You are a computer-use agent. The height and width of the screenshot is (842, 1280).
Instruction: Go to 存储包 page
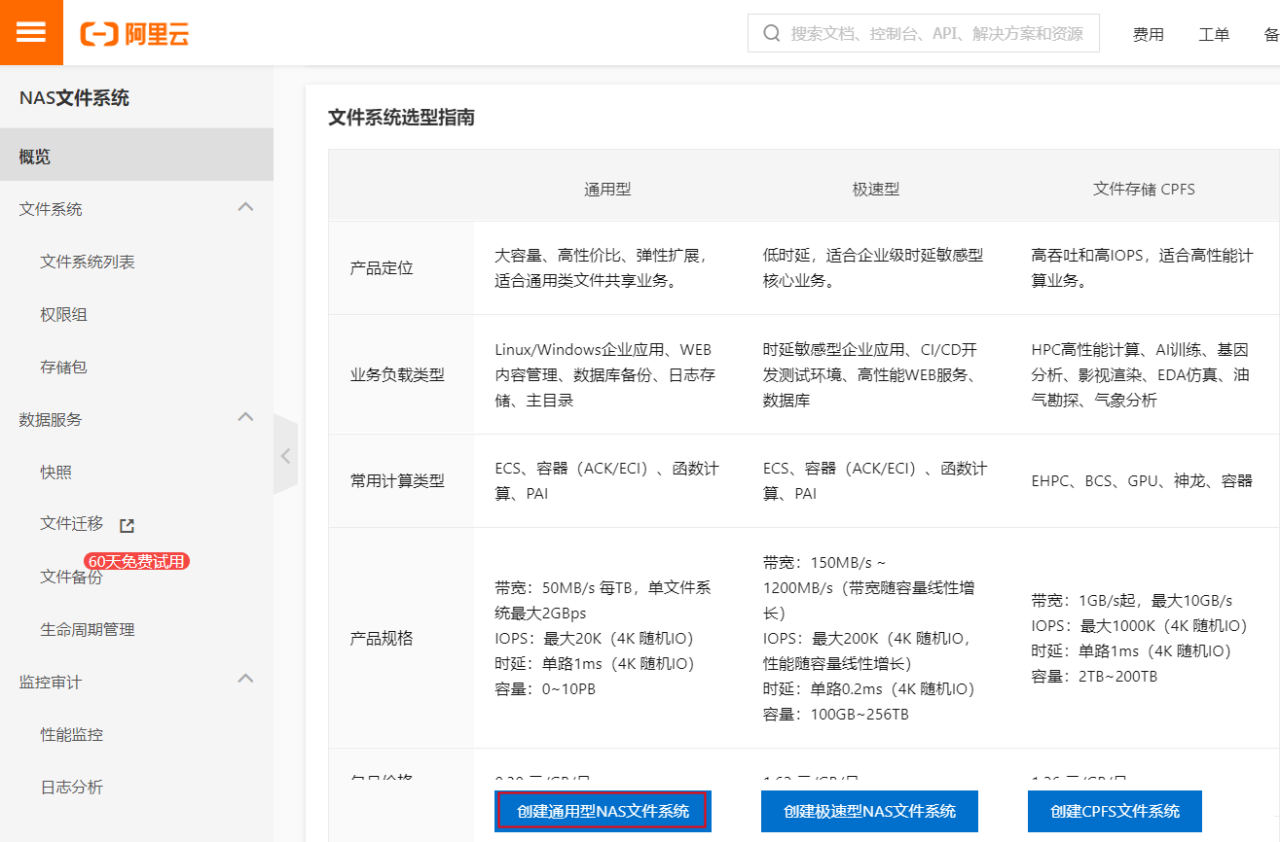(x=63, y=367)
